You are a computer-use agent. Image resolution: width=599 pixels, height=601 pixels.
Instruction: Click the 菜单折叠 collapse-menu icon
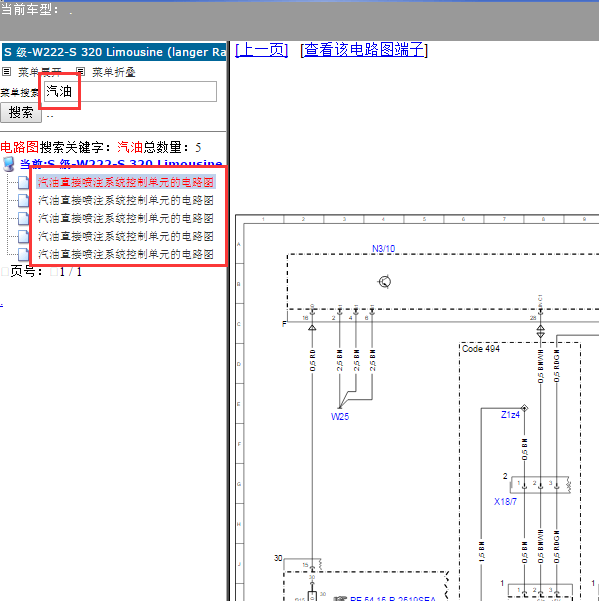(x=80, y=72)
